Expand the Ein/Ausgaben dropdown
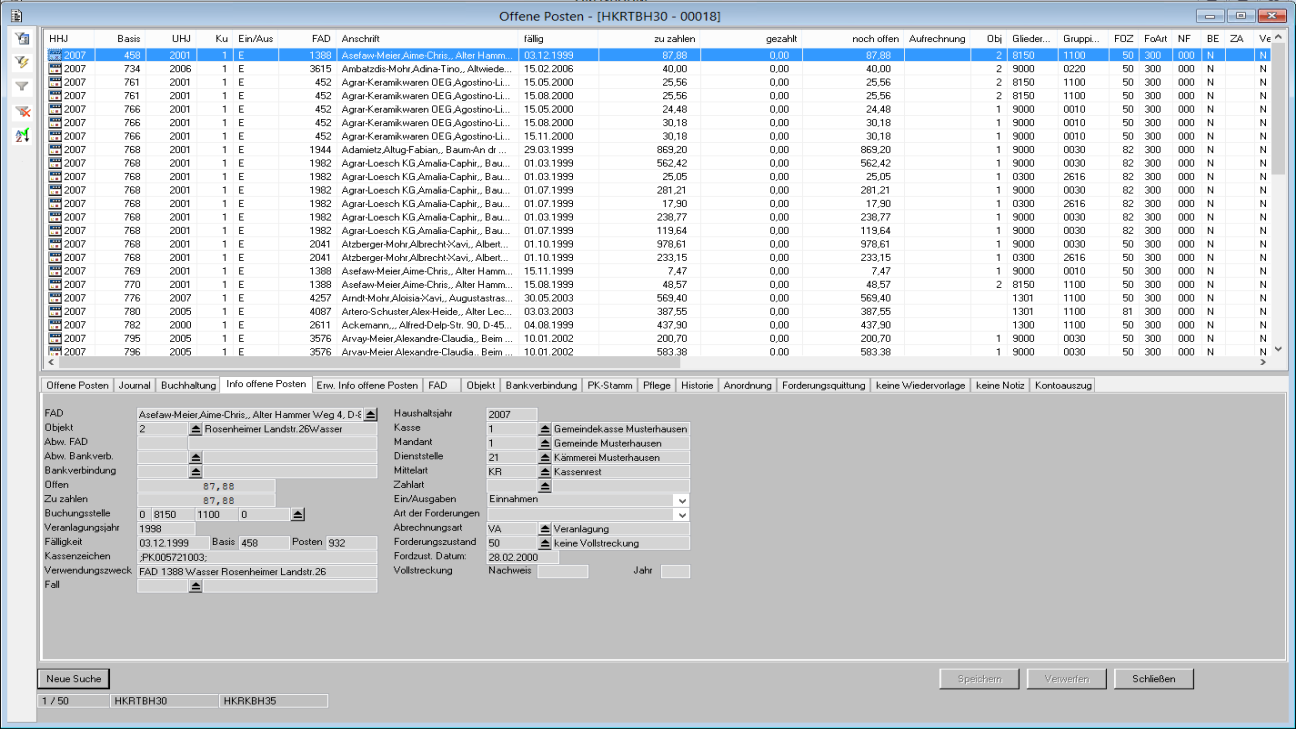This screenshot has height=729, width=1296. click(681, 500)
